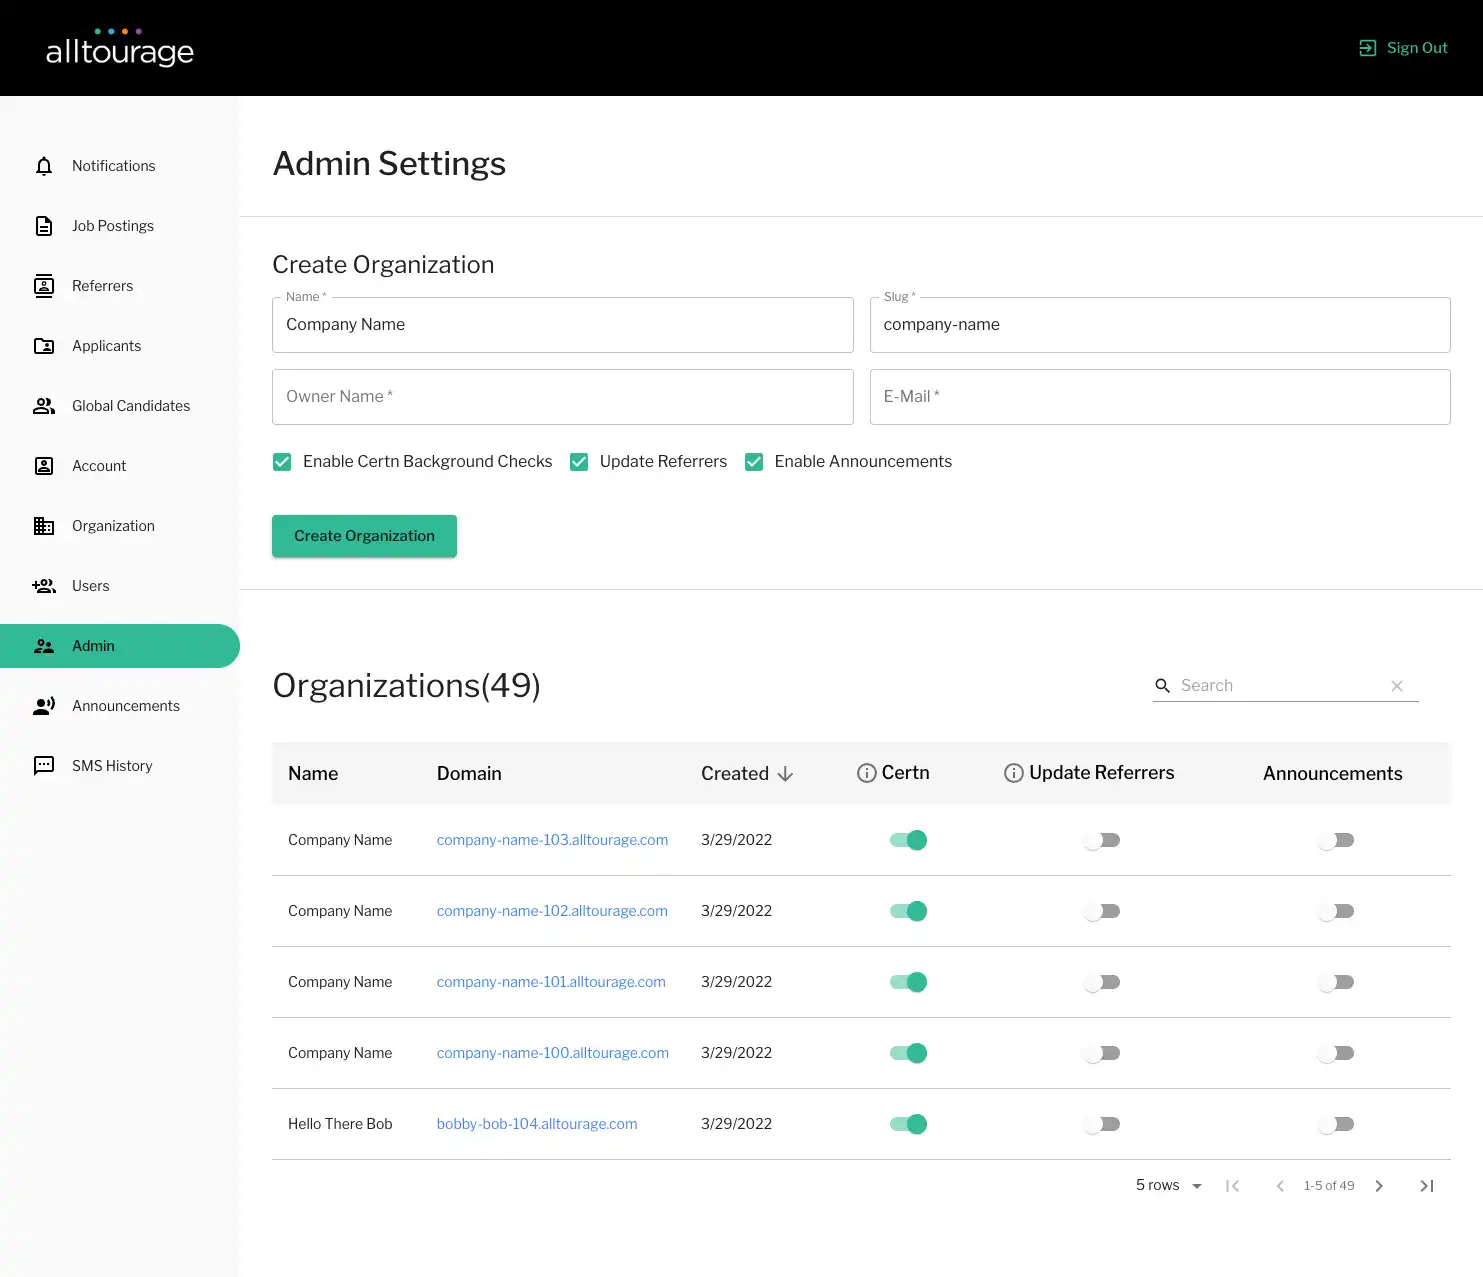Open Referrers in the sidebar
This screenshot has width=1483, height=1277.
pyautogui.click(x=120, y=286)
